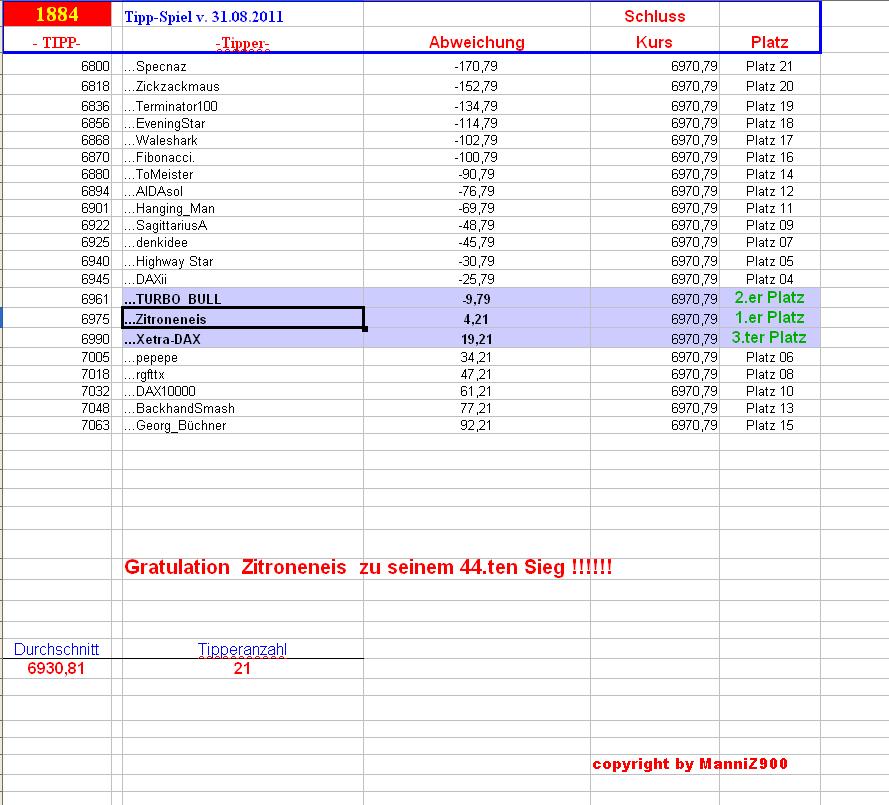This screenshot has width=889, height=805.
Task: Select 6970,79 in the Specnaz row
Action: click(694, 66)
